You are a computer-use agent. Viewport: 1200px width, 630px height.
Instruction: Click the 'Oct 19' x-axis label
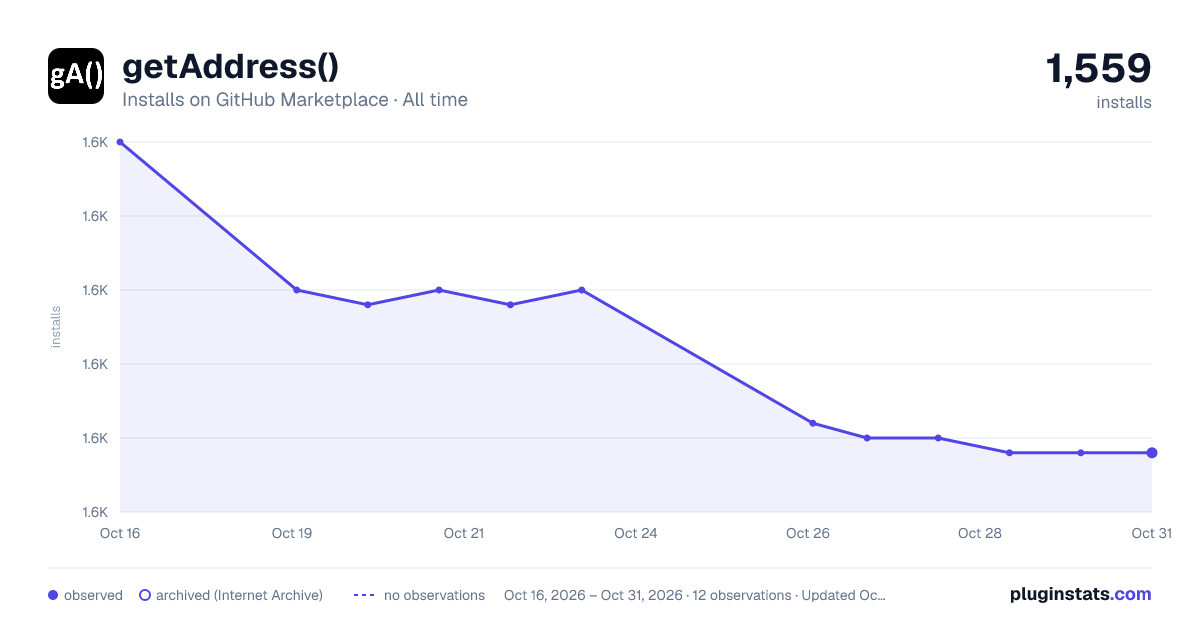(292, 533)
